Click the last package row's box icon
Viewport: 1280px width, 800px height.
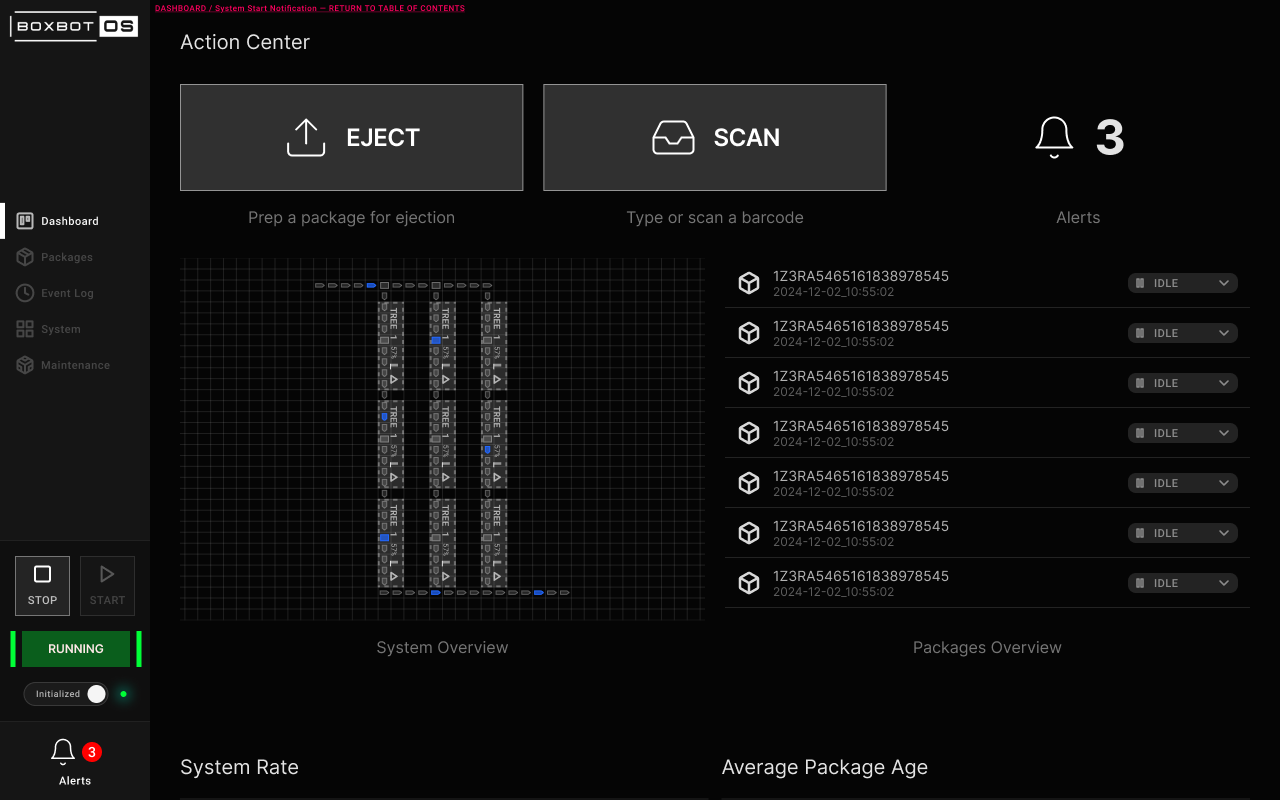point(749,583)
